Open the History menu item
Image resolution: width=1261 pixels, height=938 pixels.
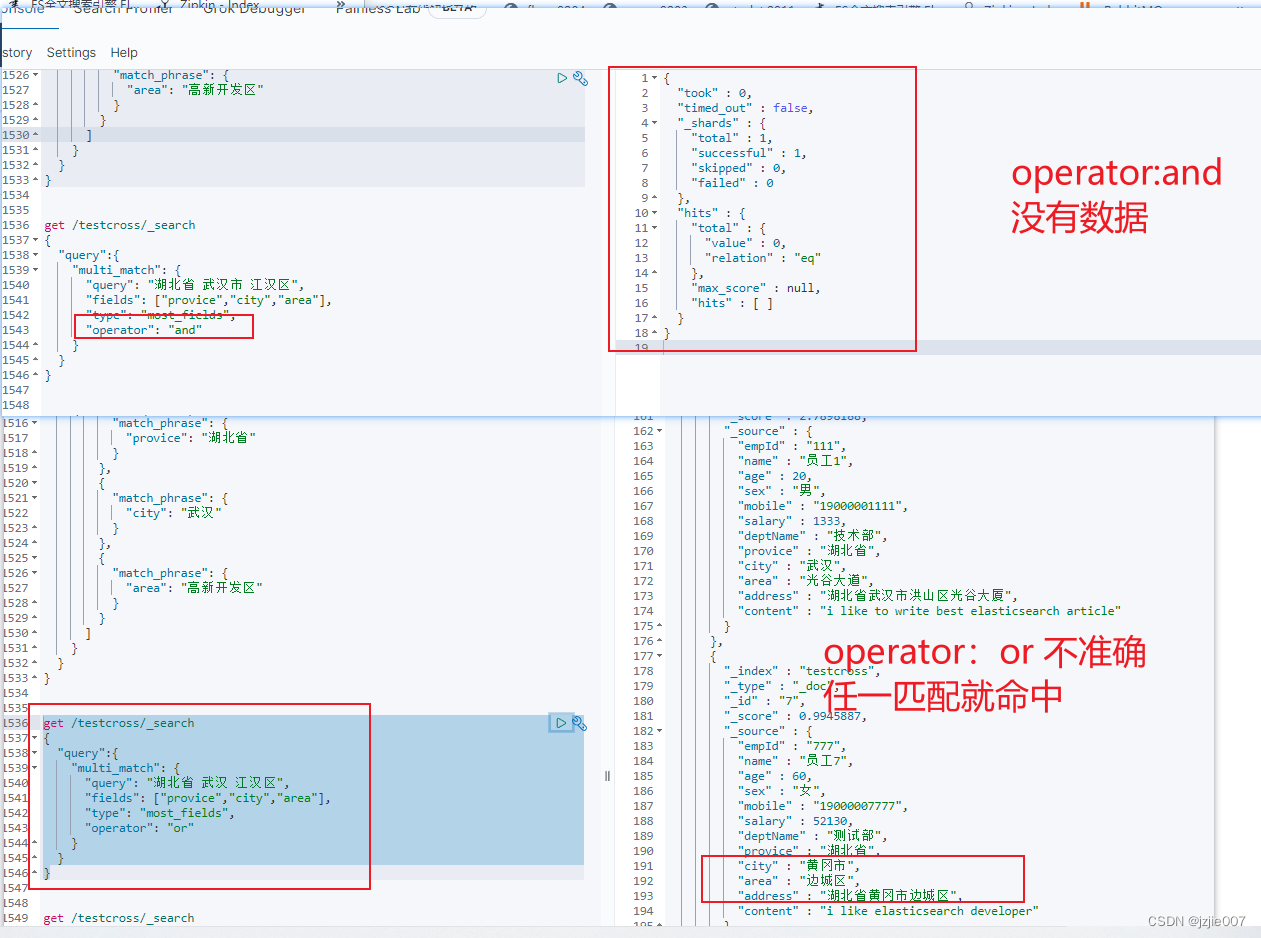(16, 52)
